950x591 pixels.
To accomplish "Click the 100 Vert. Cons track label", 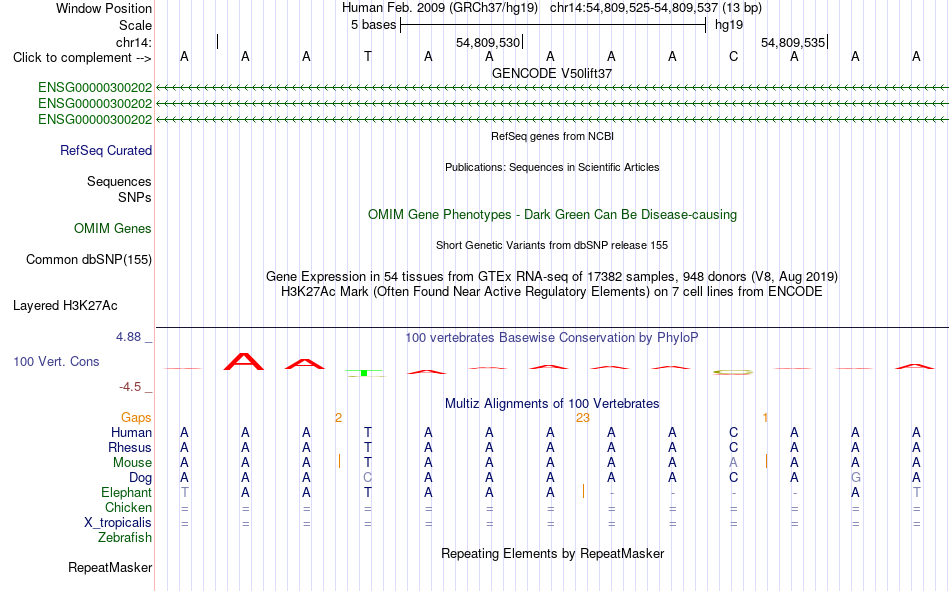I will pos(56,361).
